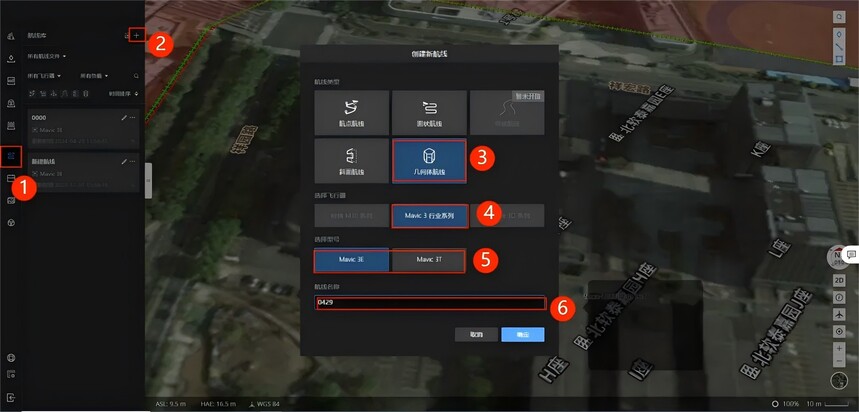Click the disabled 带状航线 route tile
The image size is (859, 412).
[507, 113]
